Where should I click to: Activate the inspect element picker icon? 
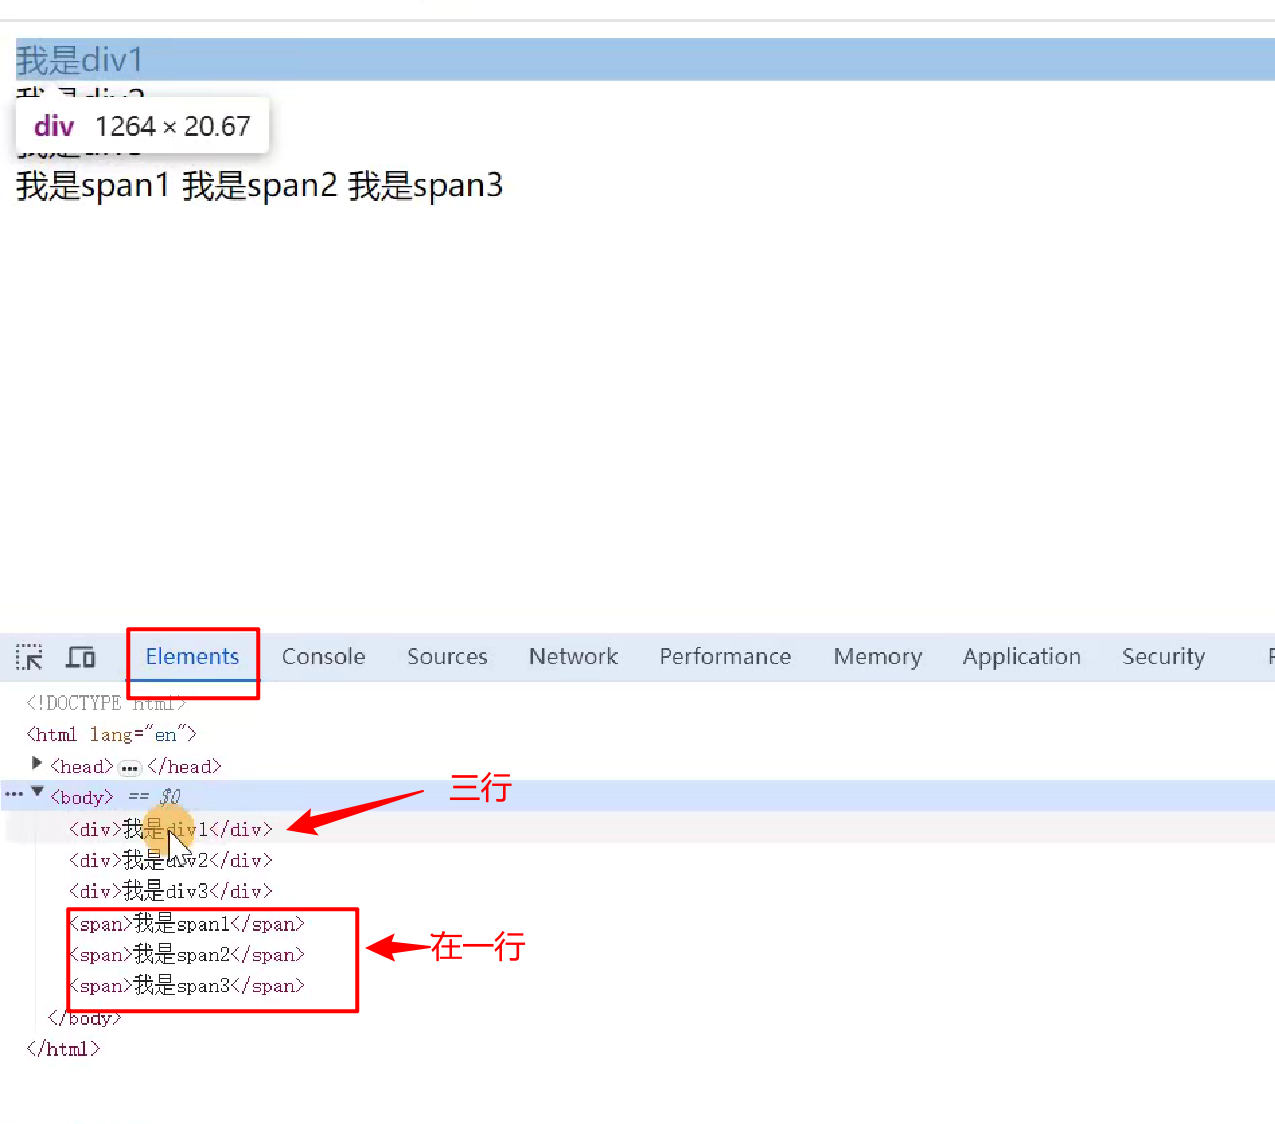(29, 657)
